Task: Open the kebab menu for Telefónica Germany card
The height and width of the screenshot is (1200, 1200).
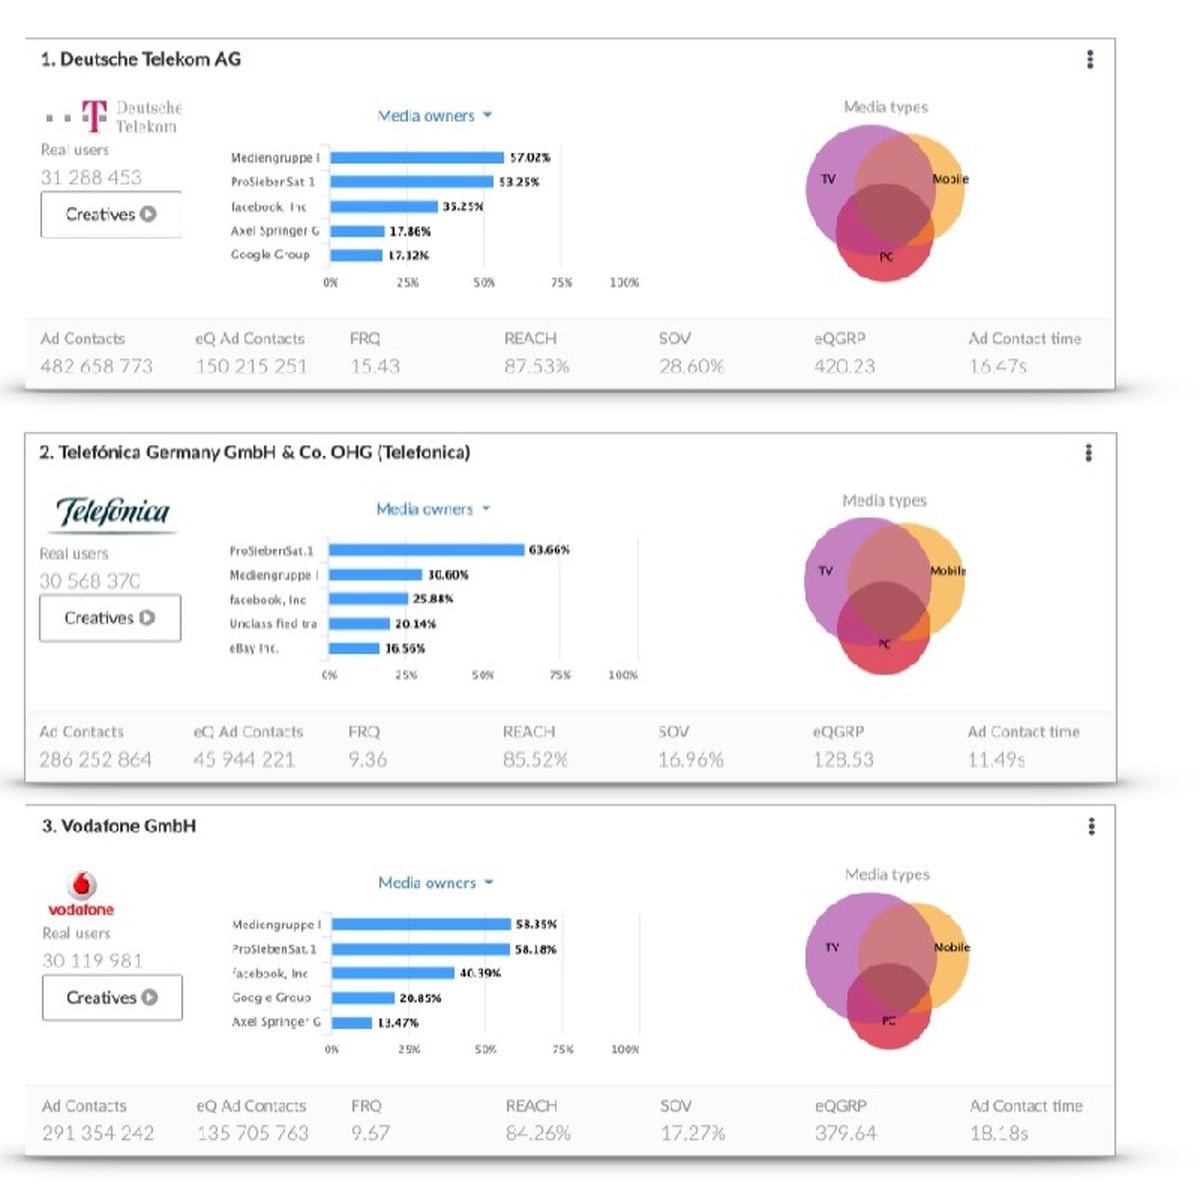Action: point(1089,453)
